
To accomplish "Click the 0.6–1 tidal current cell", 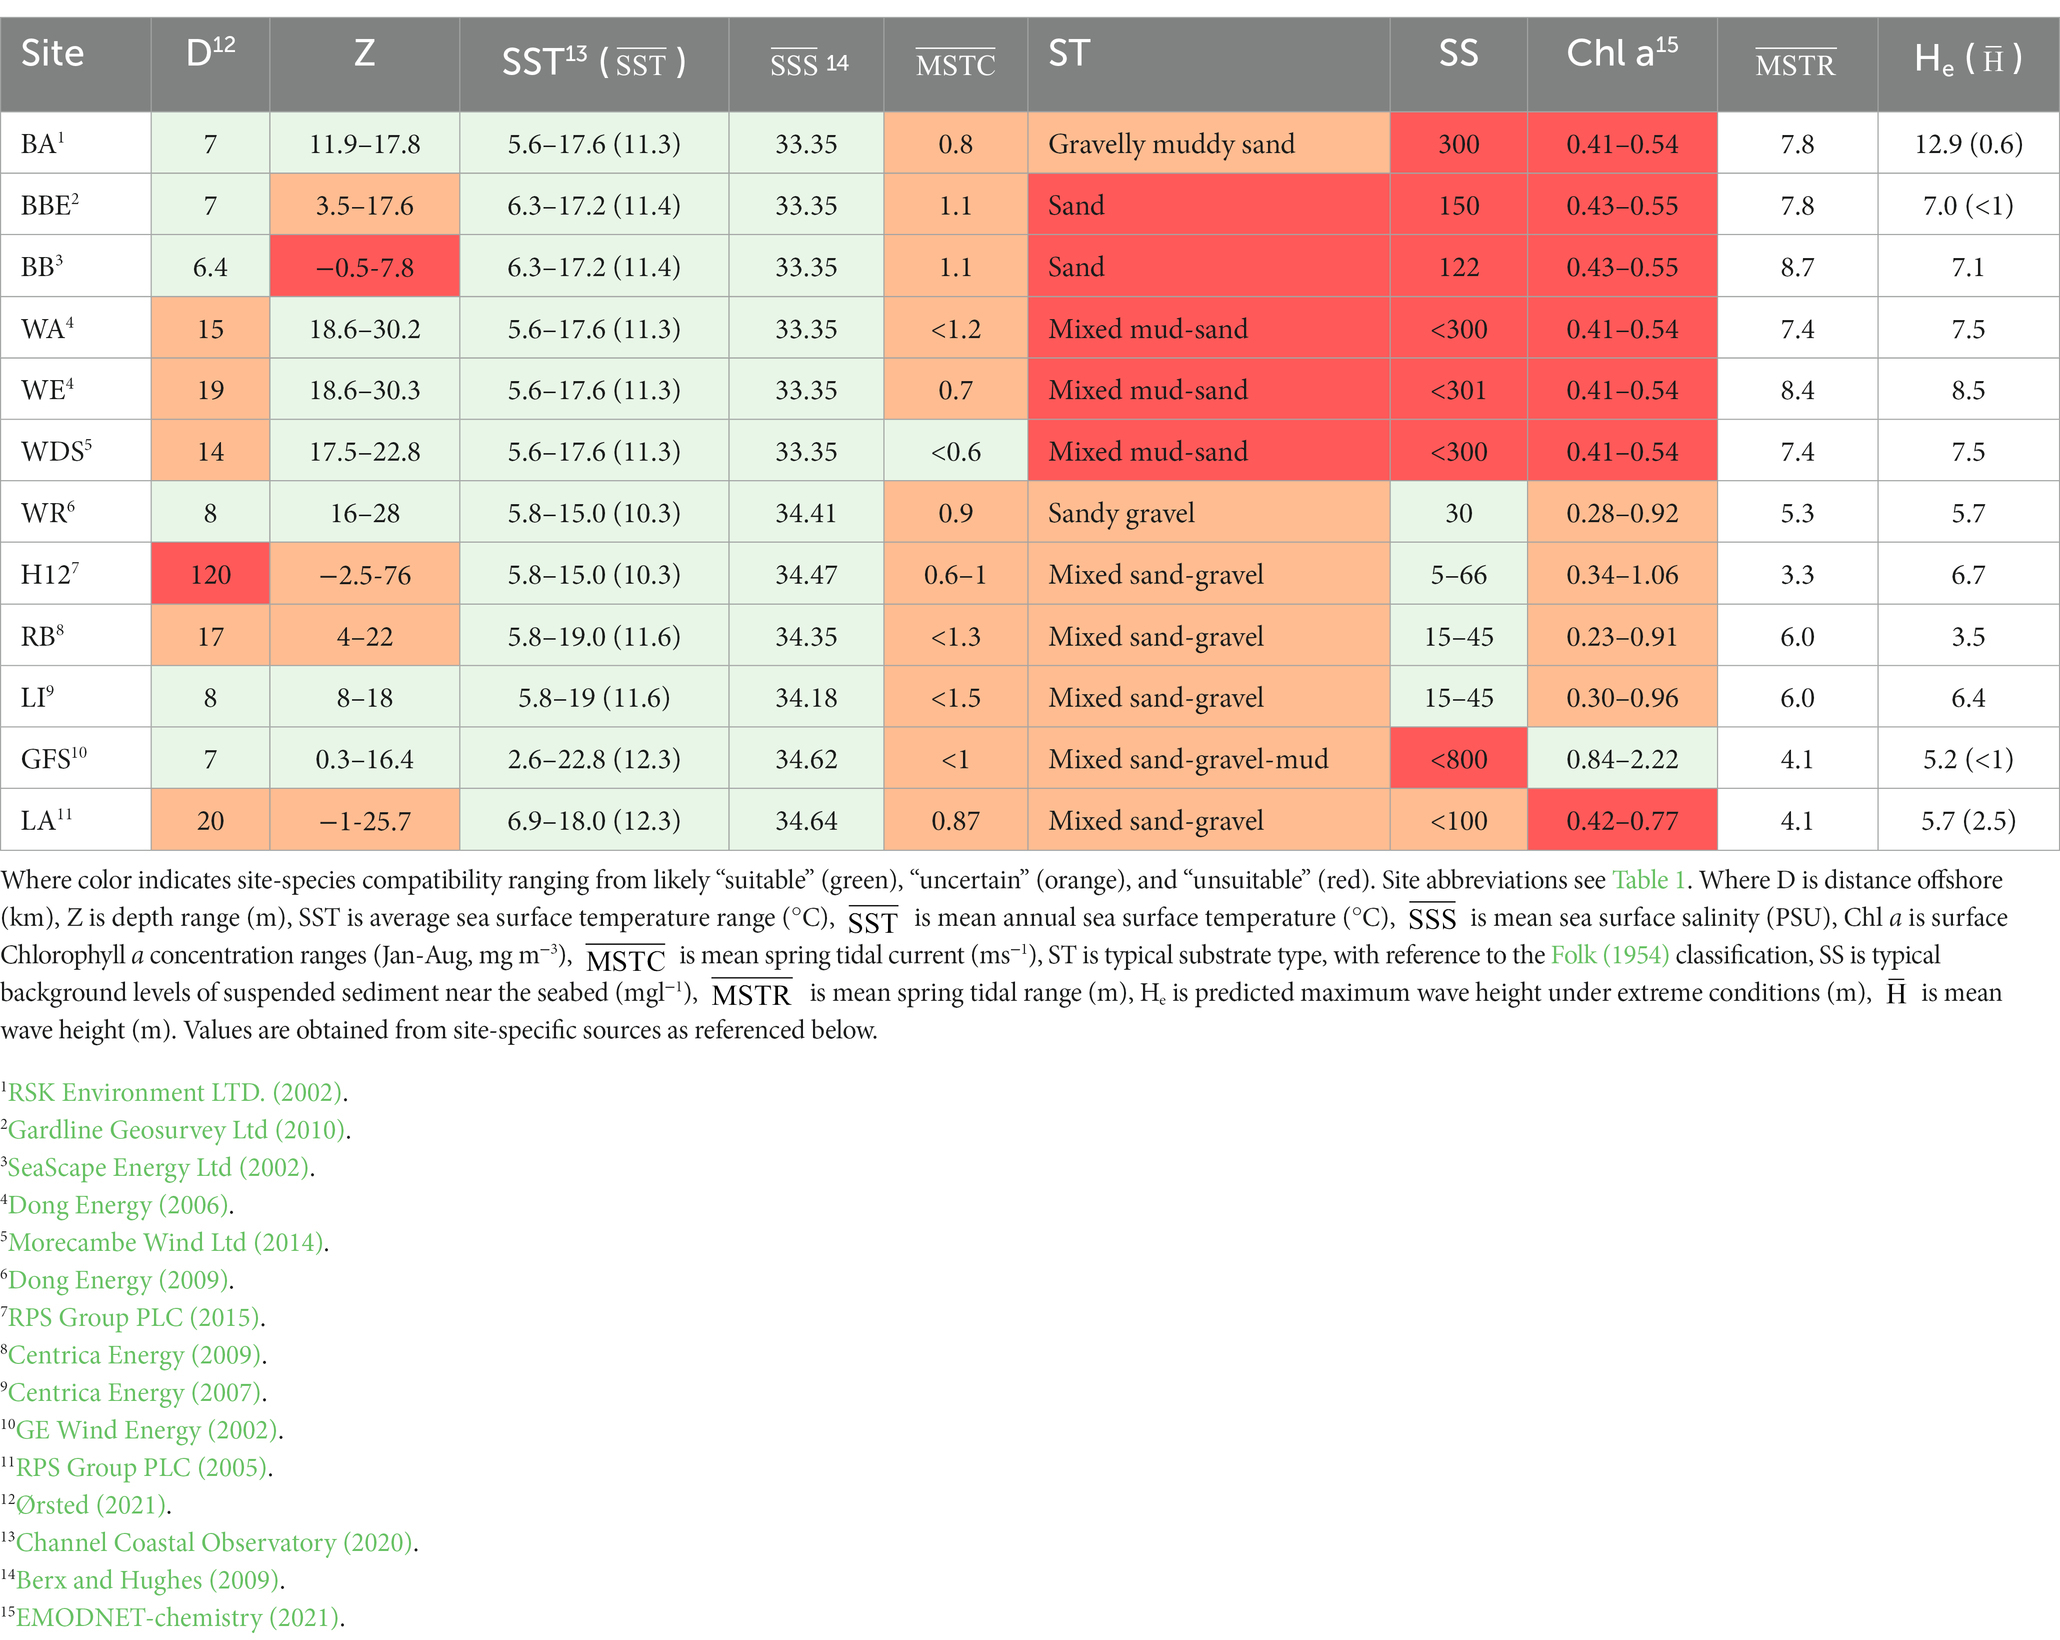I will point(955,574).
